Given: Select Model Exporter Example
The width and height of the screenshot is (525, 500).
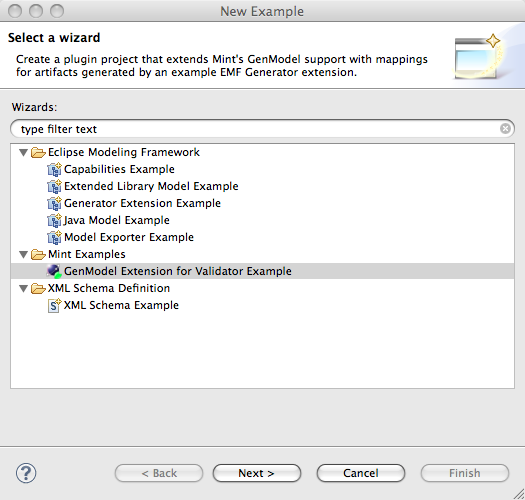Looking at the screenshot, I should [129, 237].
